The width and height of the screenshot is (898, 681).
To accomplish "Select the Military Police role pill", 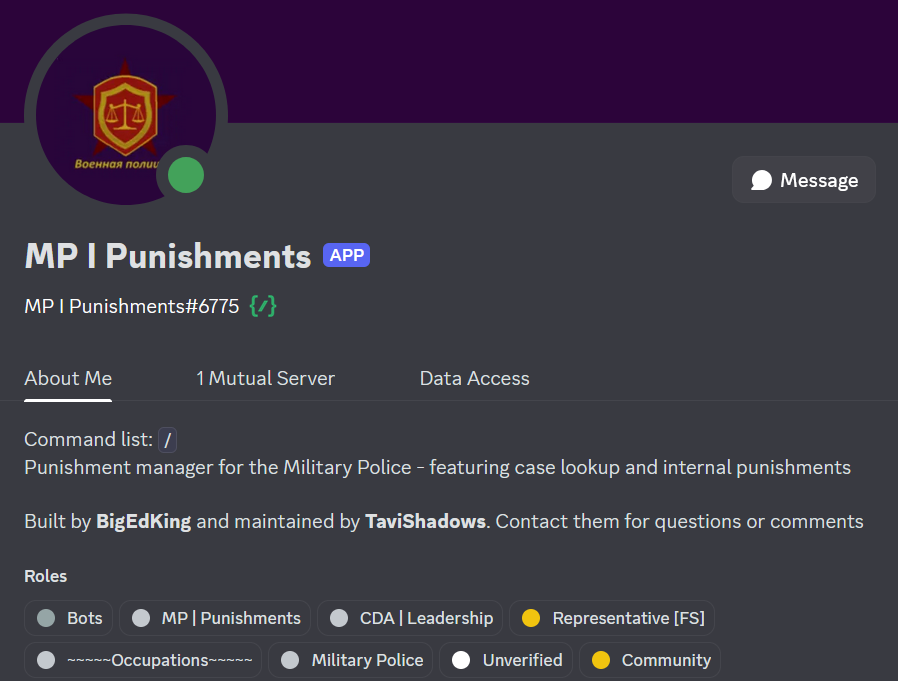I will coord(350,660).
